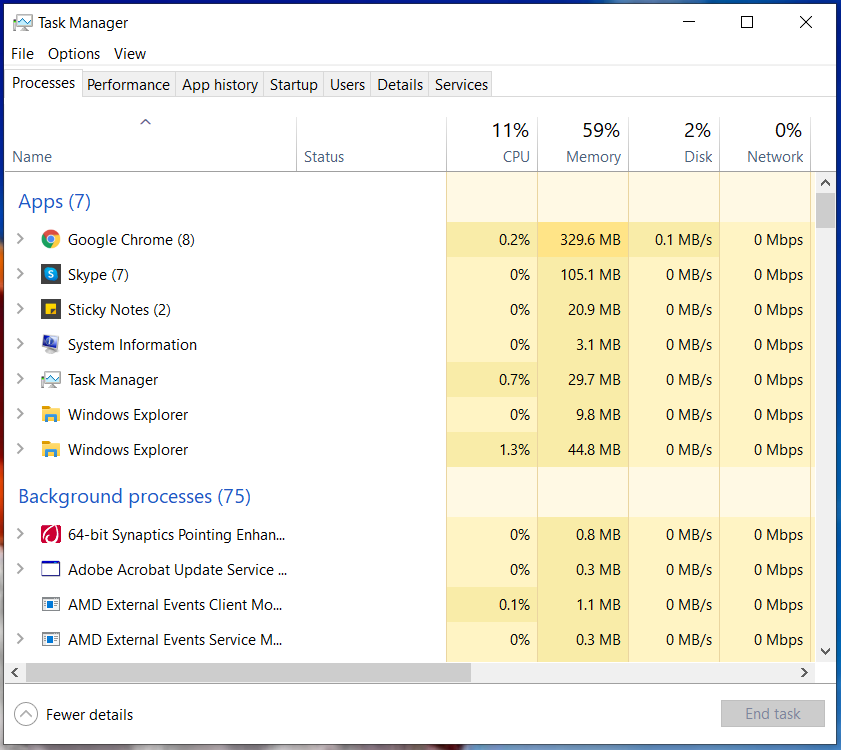Screen dimensions: 841x750
Task: Switch to the App history tab
Action: (220, 85)
